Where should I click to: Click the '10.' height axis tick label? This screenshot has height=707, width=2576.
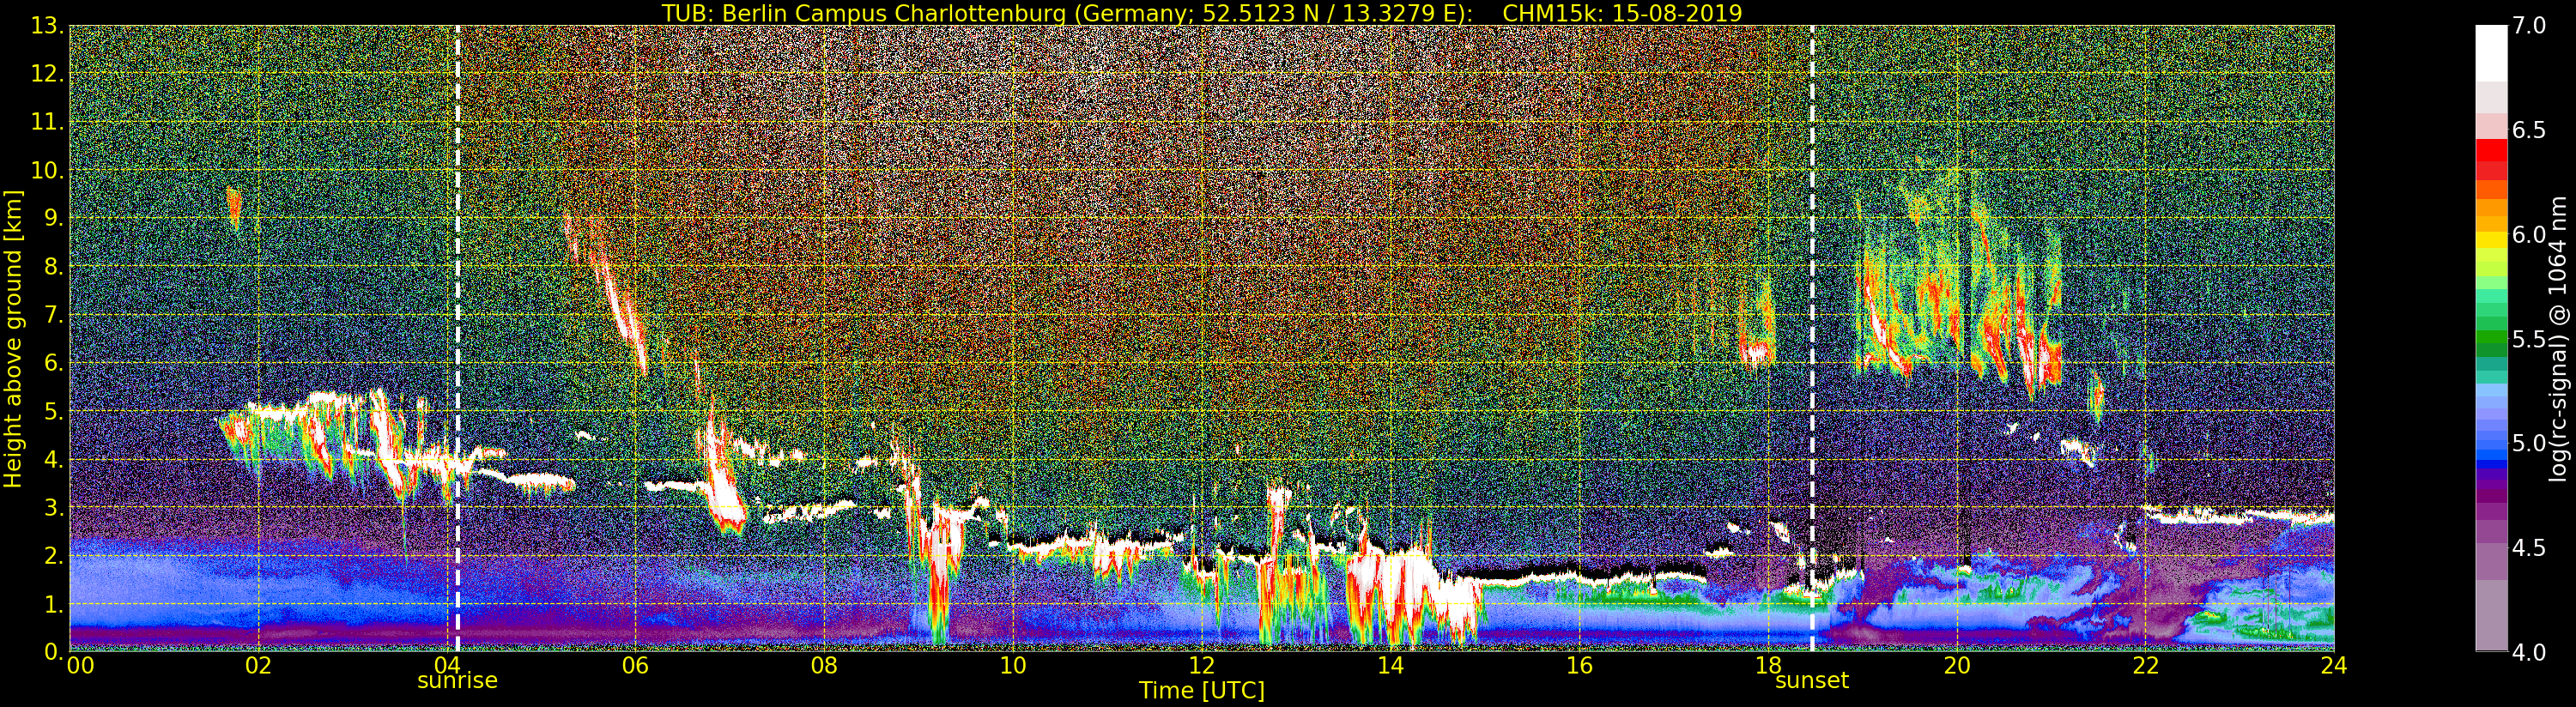coord(47,171)
